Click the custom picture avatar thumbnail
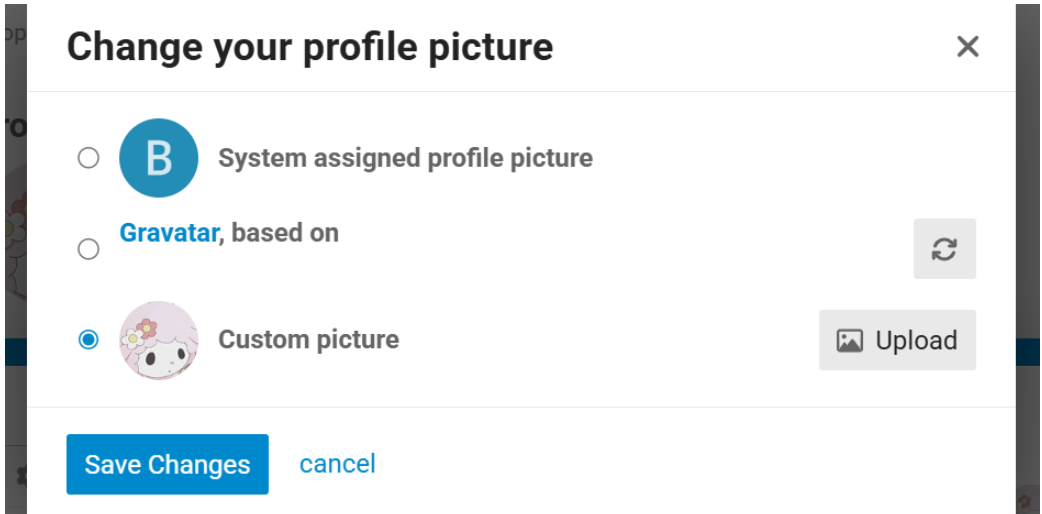This screenshot has height=514, width=1042. (158, 340)
